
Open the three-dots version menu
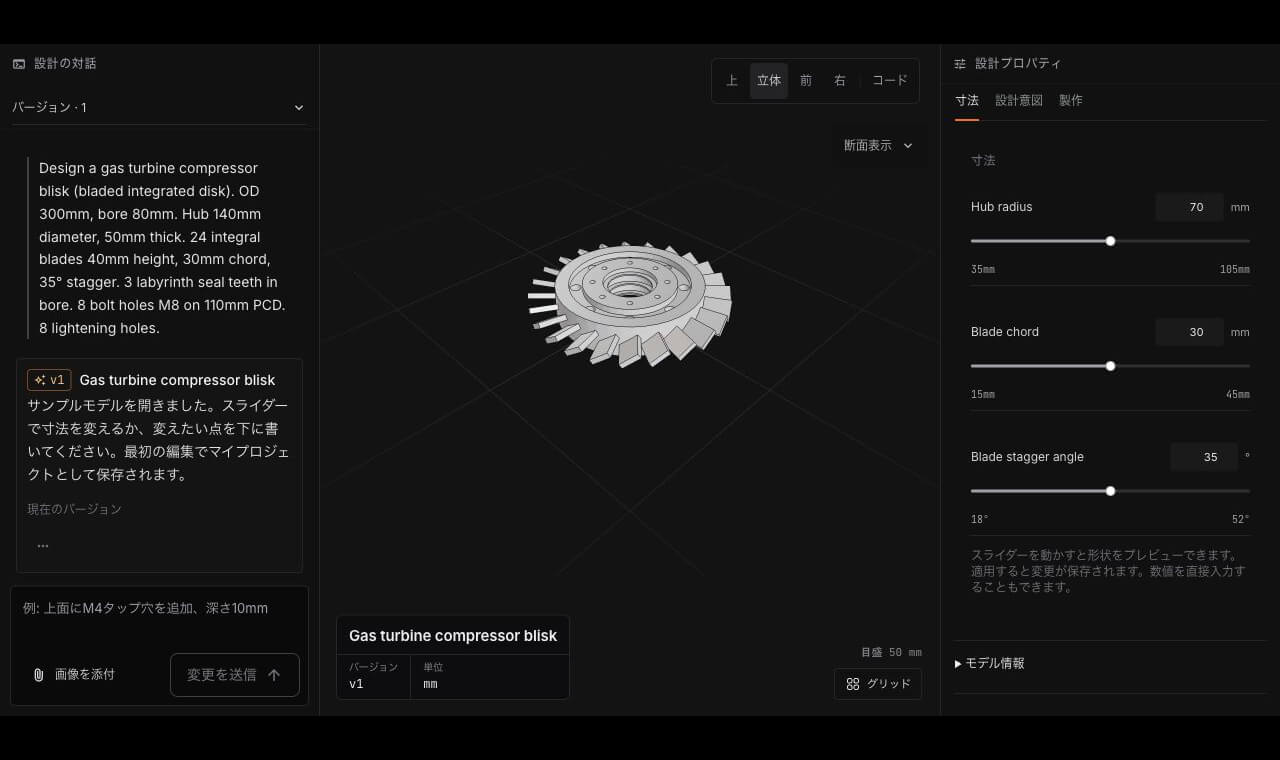pyautogui.click(x=43, y=546)
